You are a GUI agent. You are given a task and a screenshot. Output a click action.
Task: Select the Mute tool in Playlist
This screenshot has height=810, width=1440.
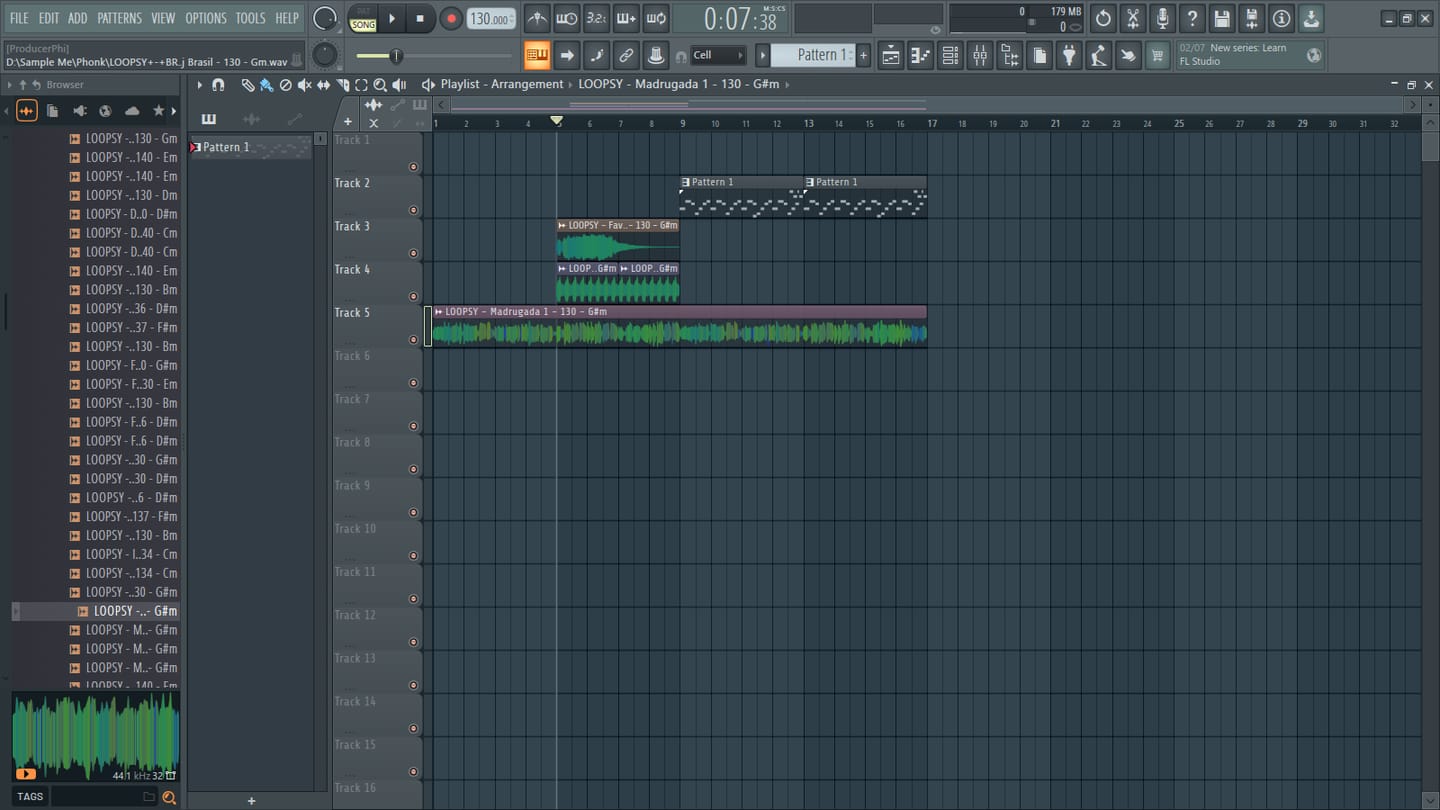tap(304, 85)
